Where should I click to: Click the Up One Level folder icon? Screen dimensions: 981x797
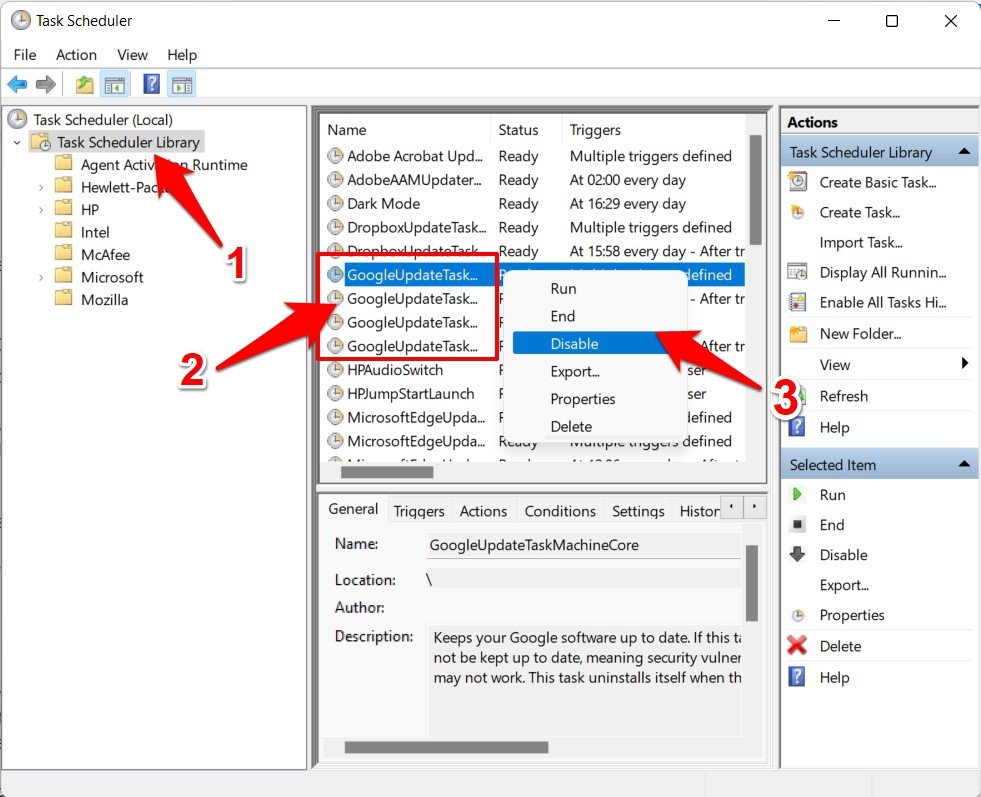84,84
